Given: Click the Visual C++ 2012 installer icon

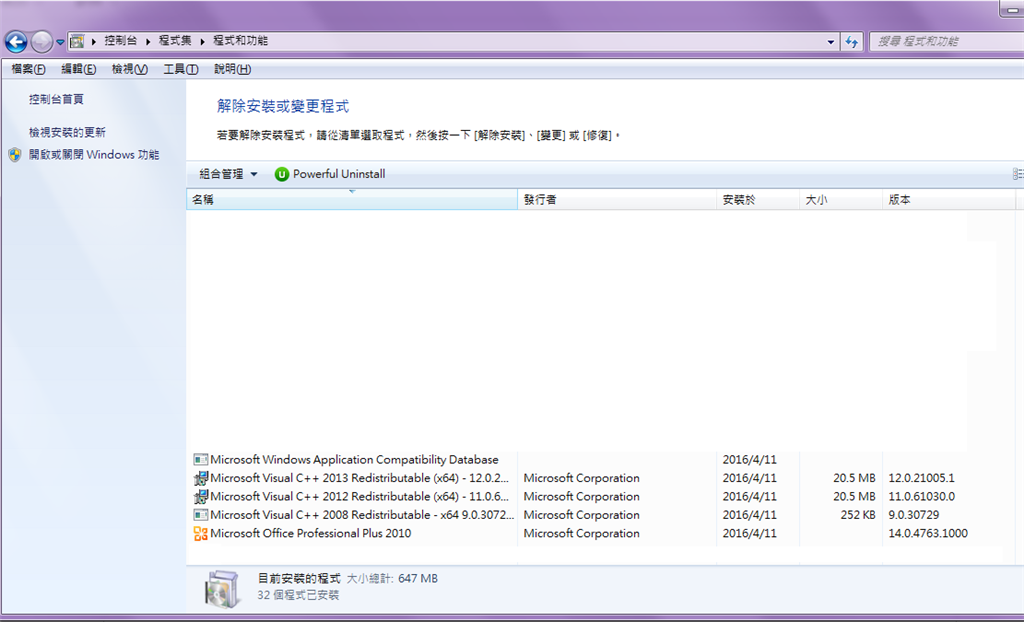Looking at the screenshot, I should point(200,497).
